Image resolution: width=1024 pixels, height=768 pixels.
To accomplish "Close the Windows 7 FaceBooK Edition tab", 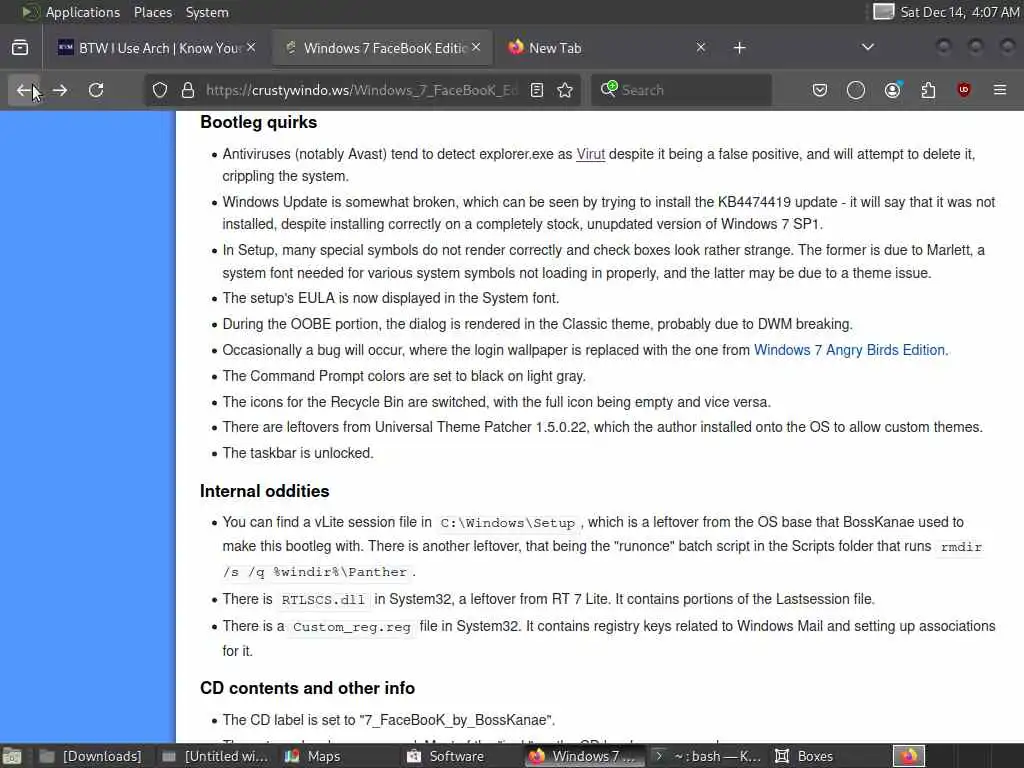I will (476, 48).
